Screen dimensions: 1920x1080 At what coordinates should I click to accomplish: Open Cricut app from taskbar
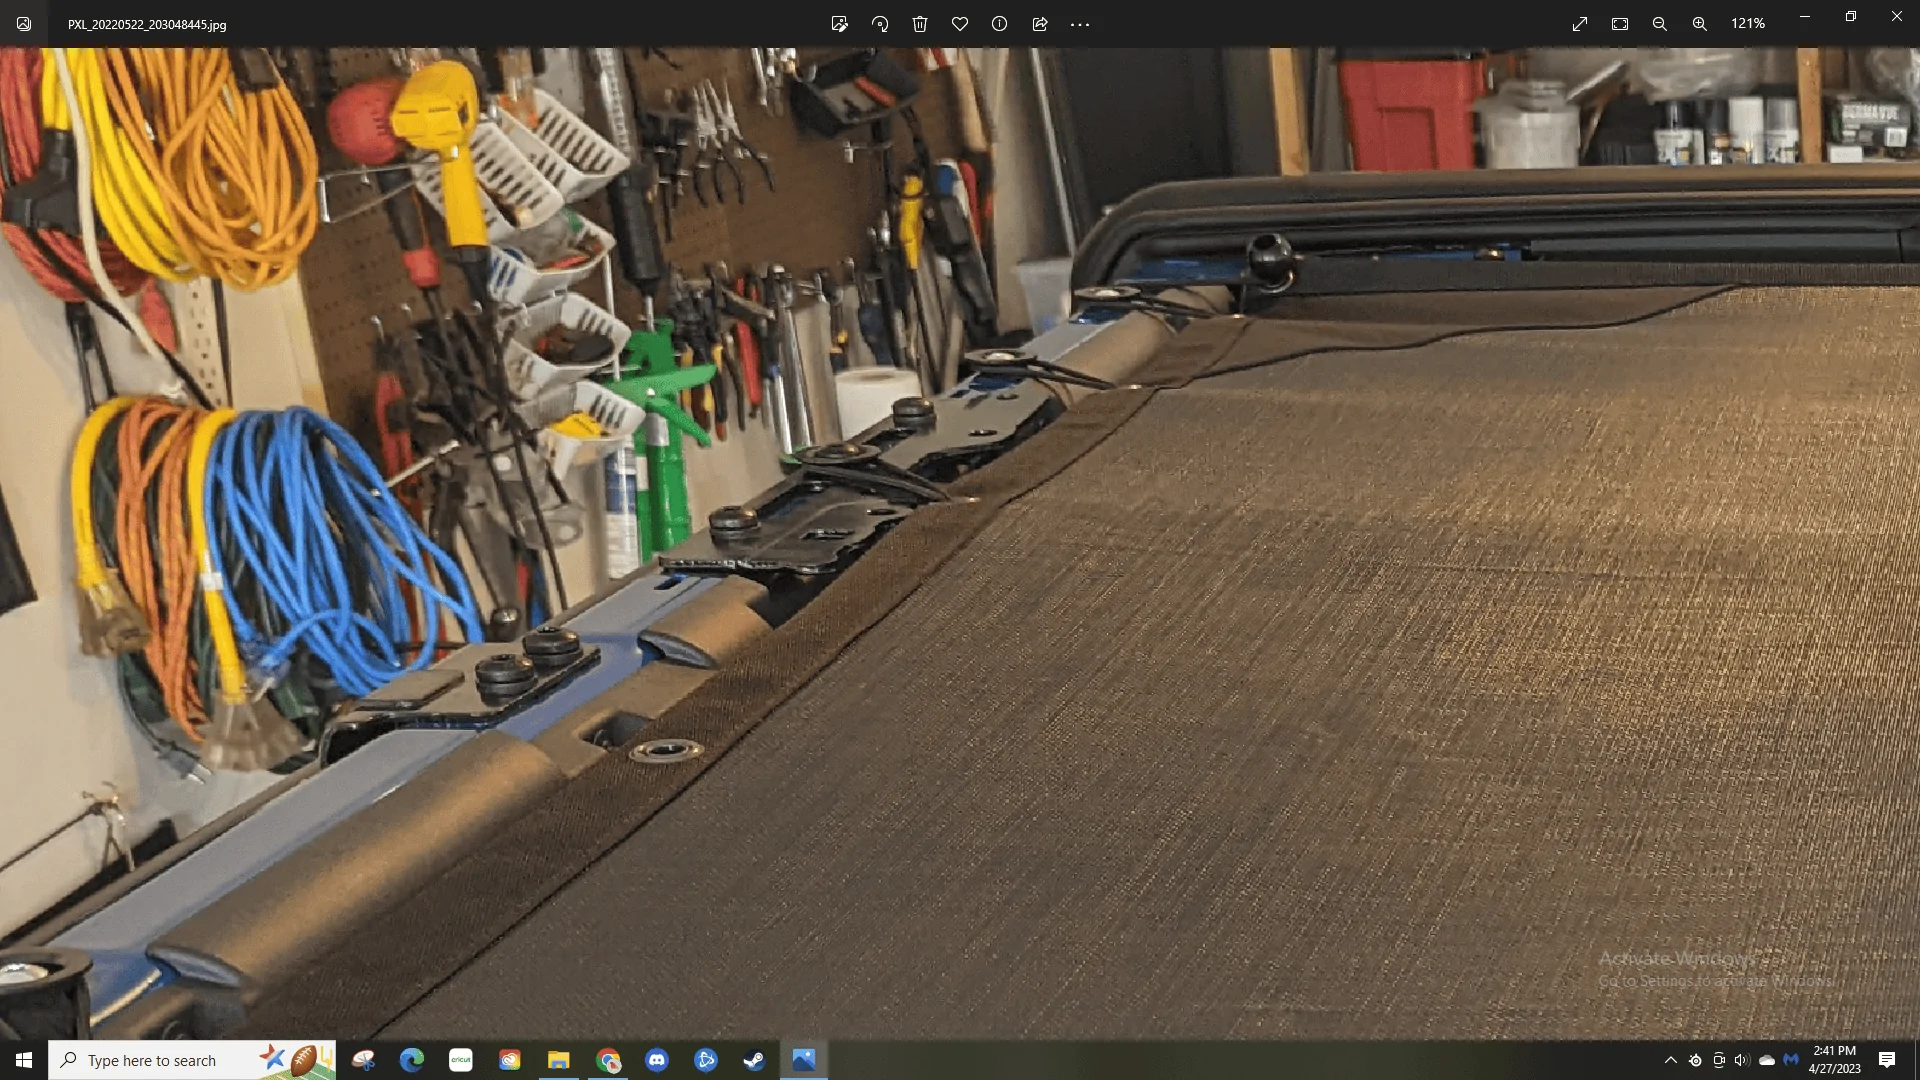coord(461,1060)
